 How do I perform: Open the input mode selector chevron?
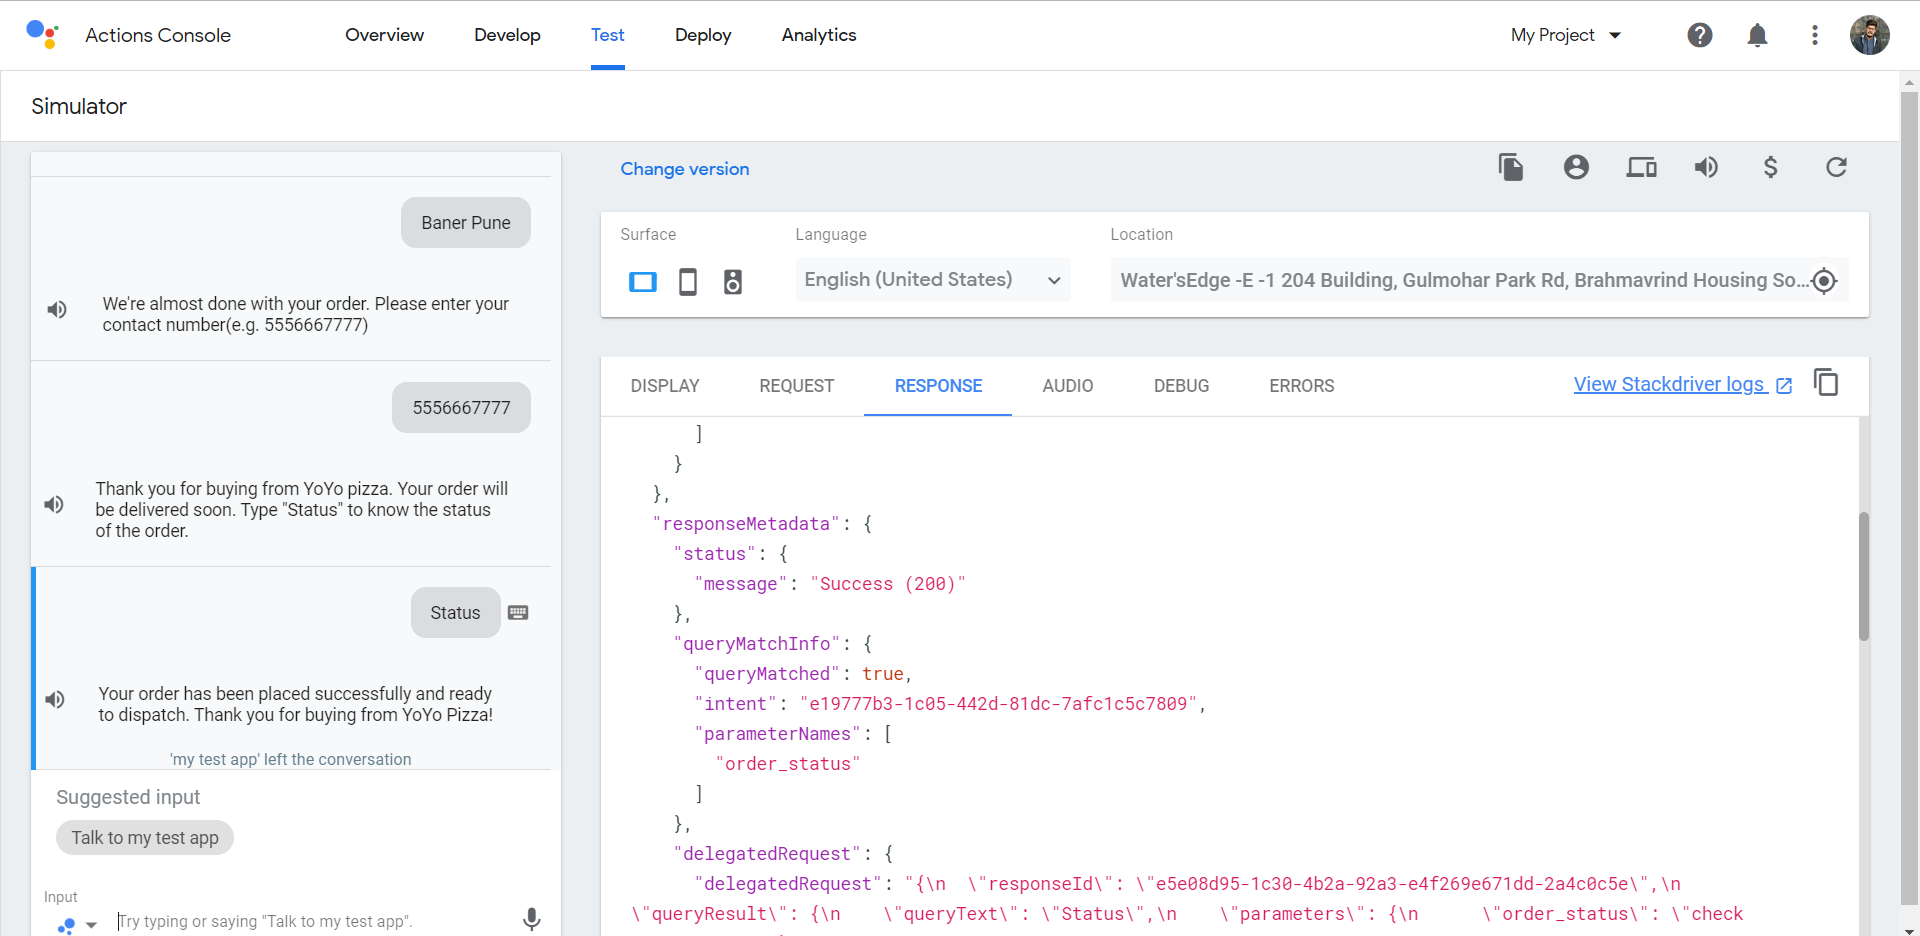coord(91,924)
